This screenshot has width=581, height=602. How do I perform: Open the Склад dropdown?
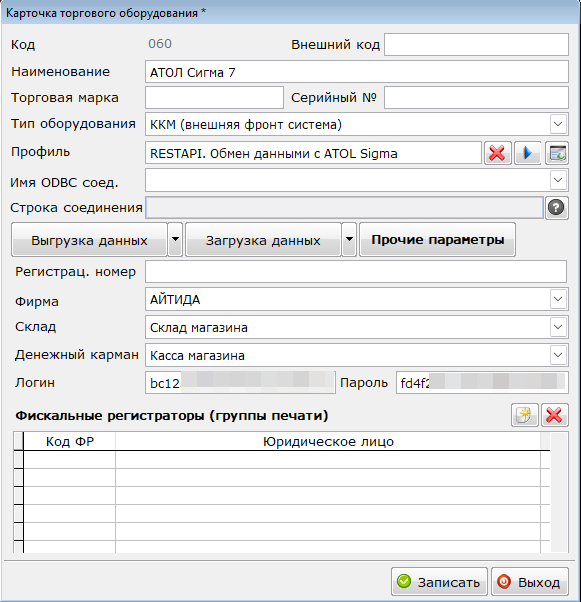coord(558,327)
